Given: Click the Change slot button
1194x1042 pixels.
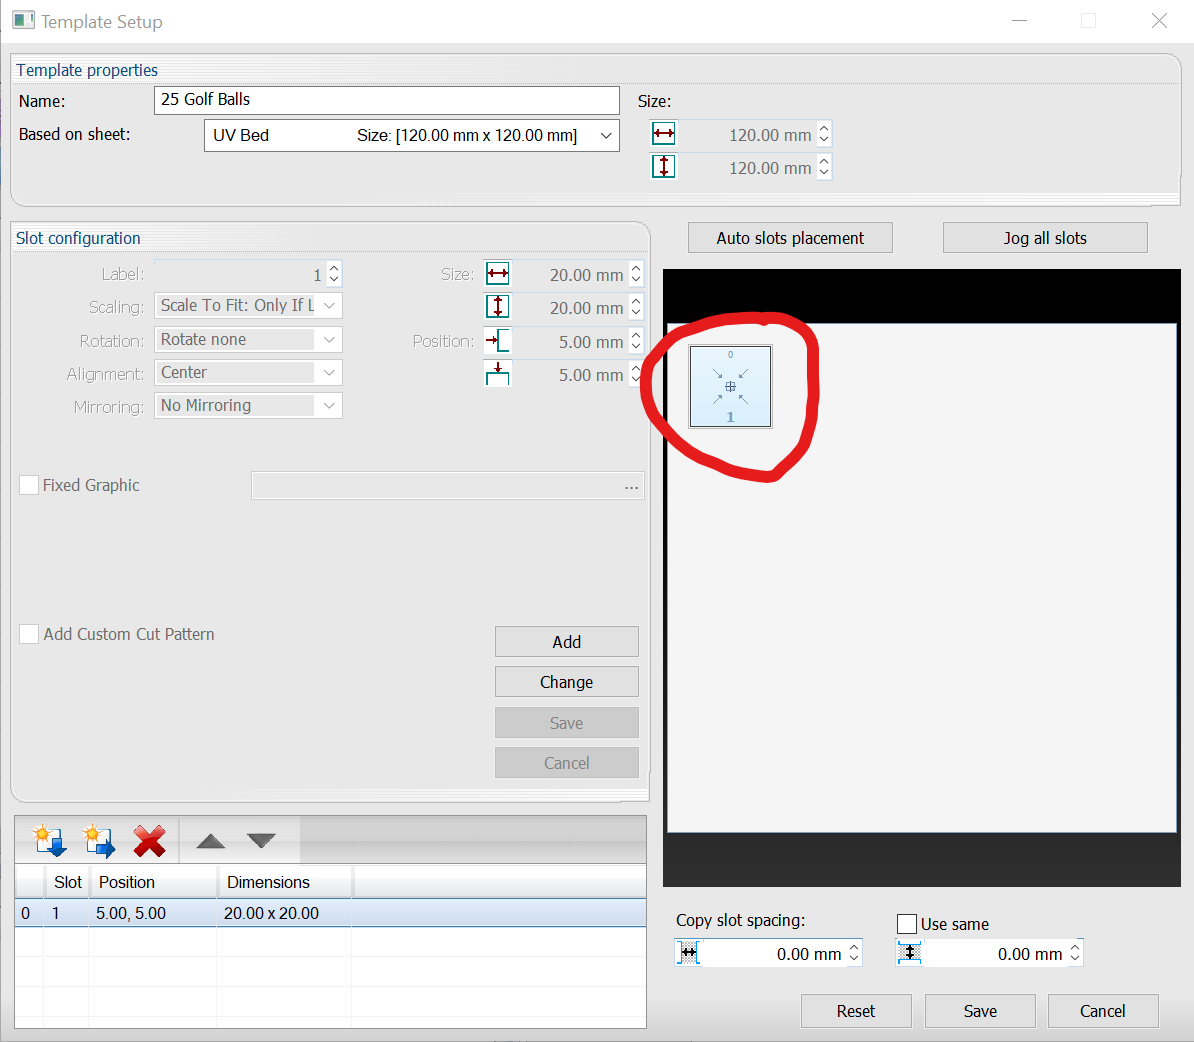Looking at the screenshot, I should point(567,682).
